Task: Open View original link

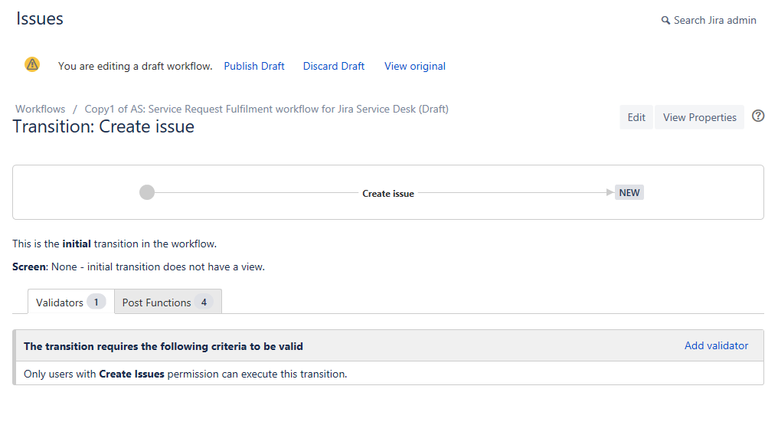Action: point(415,66)
